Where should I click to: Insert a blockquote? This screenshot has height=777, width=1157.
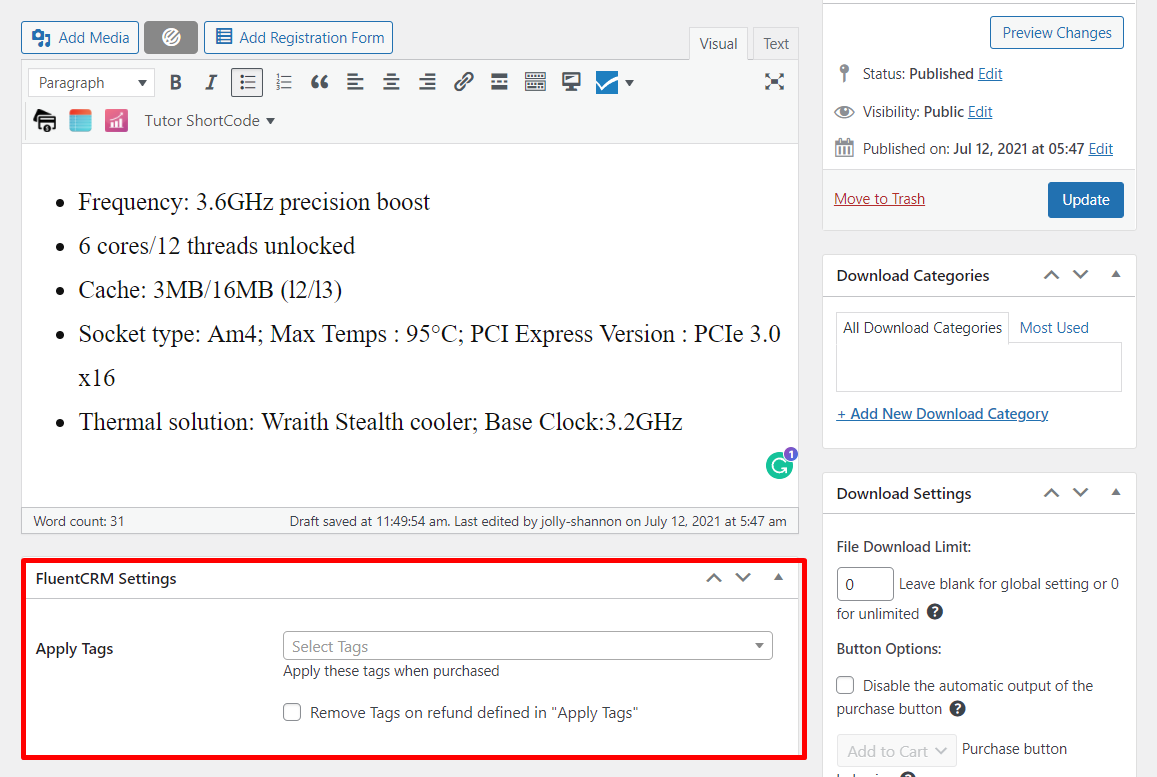coord(320,83)
